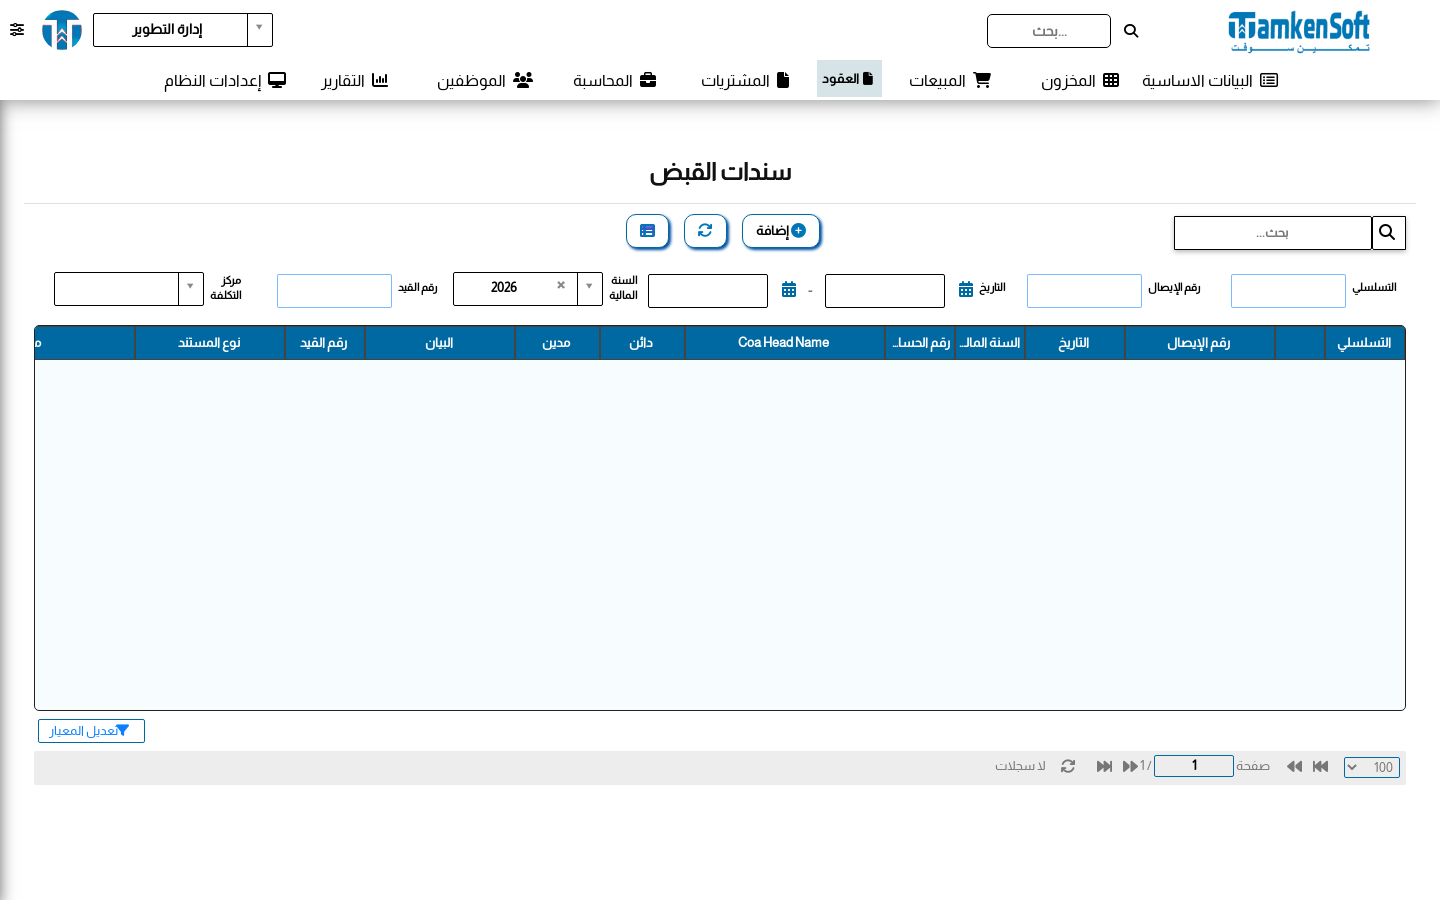This screenshot has width=1440, height=900.
Task: Sort by نوع المستند column header
Action: [209, 343]
